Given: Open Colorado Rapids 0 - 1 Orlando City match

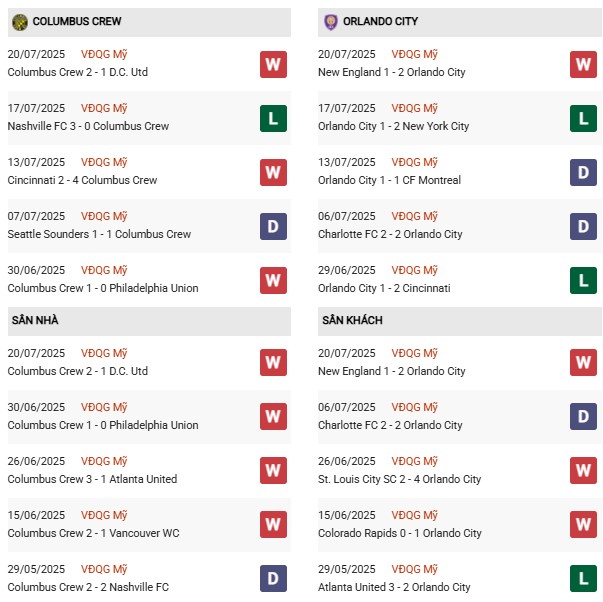Looking at the screenshot, I should coord(392,533).
